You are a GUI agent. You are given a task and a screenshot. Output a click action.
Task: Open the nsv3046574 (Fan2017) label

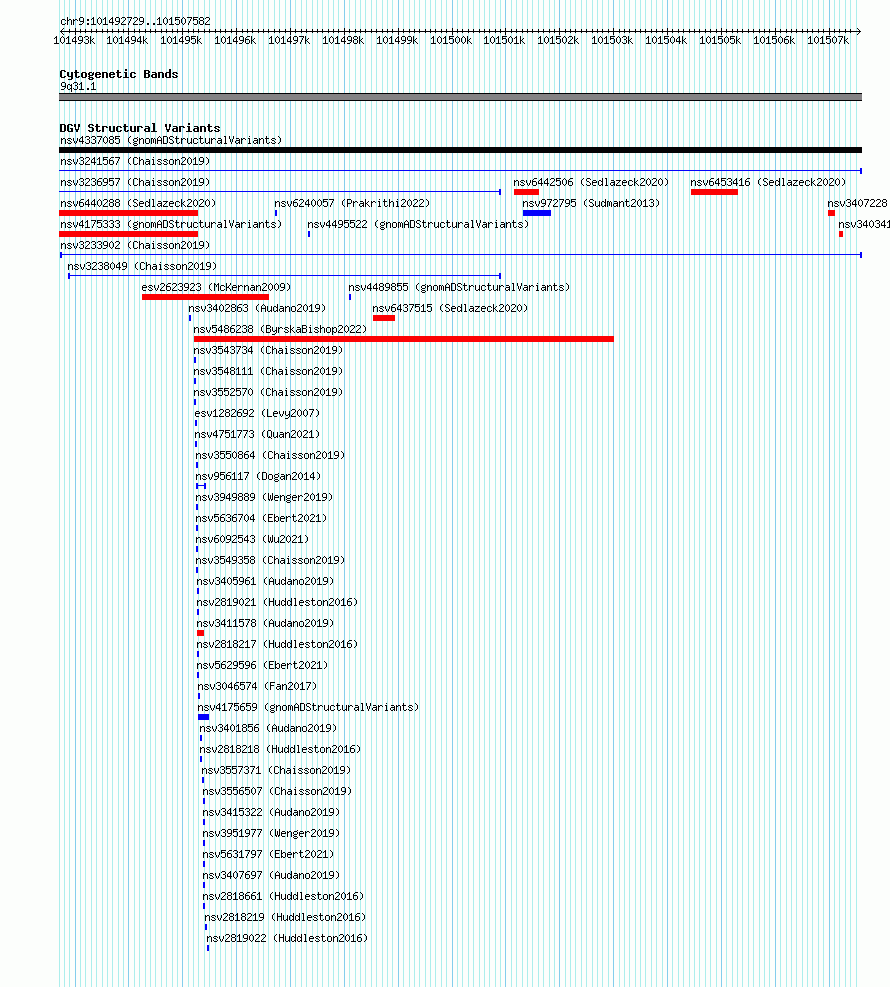click(257, 685)
